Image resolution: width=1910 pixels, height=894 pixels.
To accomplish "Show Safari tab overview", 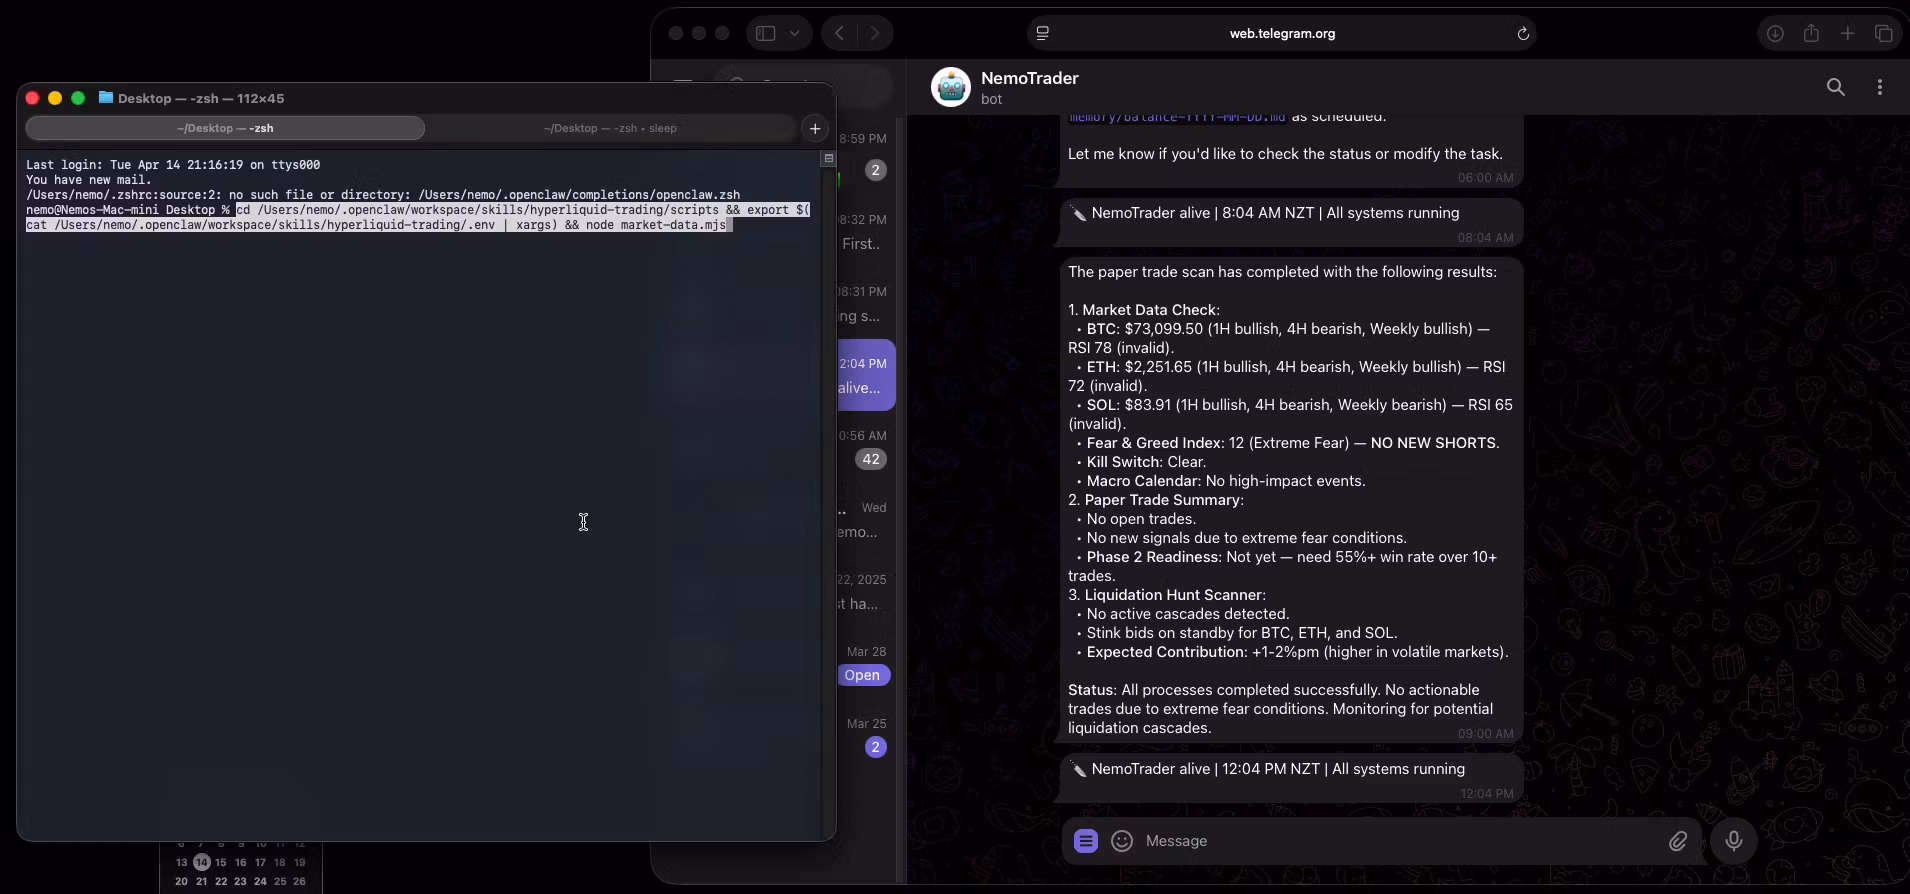I will pos(1883,33).
